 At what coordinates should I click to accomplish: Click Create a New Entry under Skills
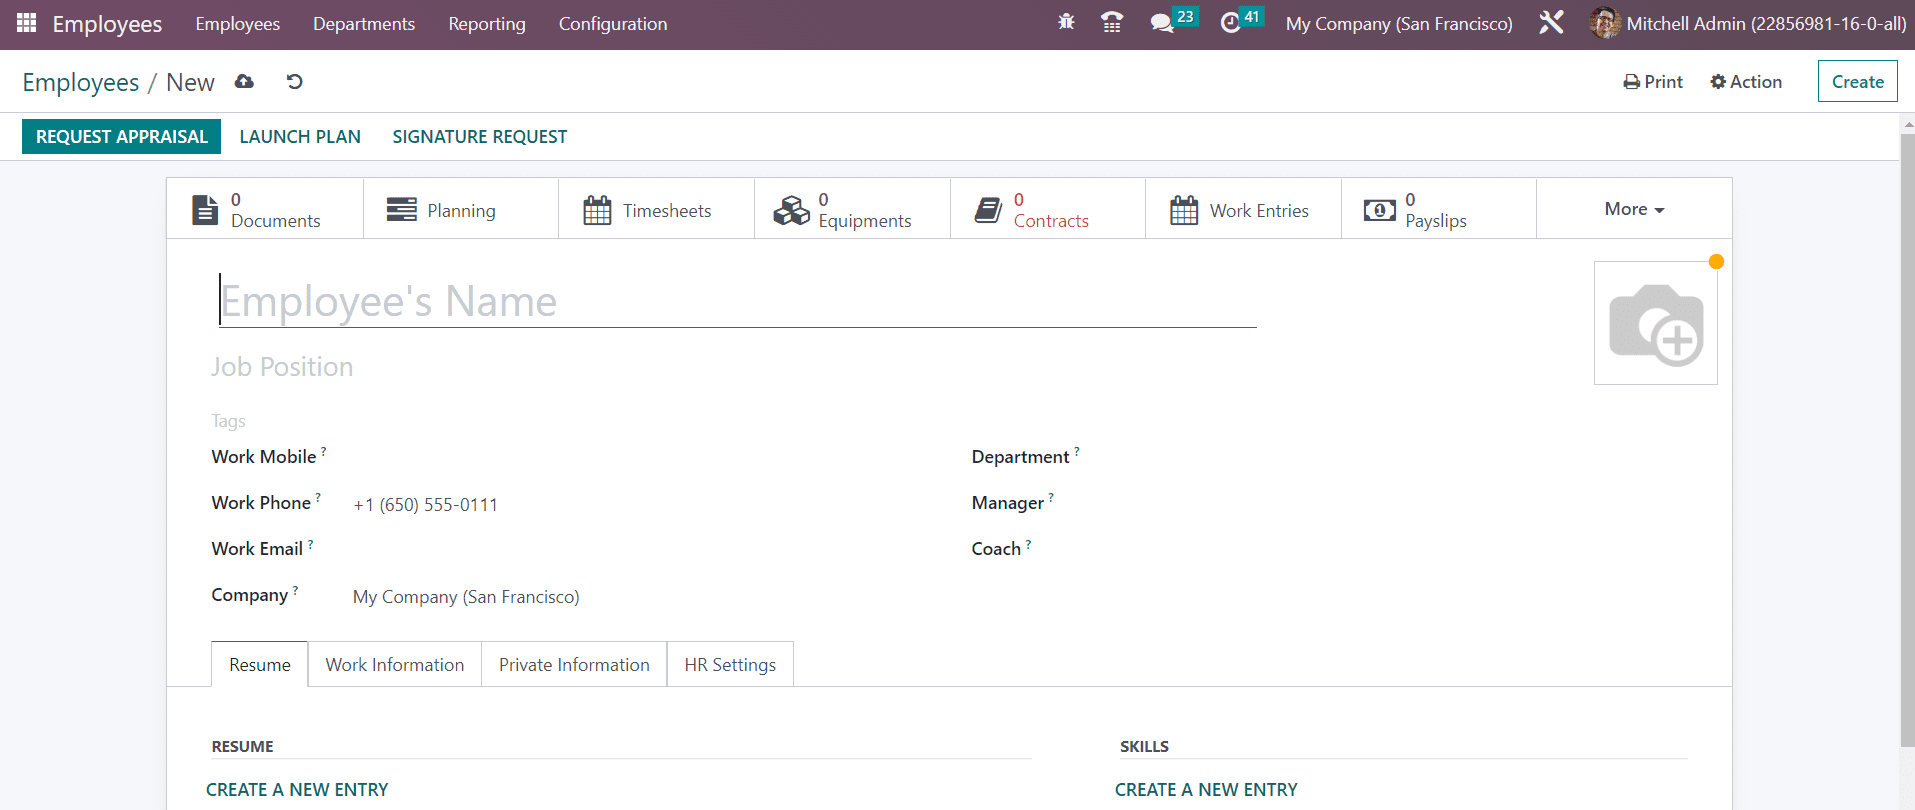(x=1205, y=790)
